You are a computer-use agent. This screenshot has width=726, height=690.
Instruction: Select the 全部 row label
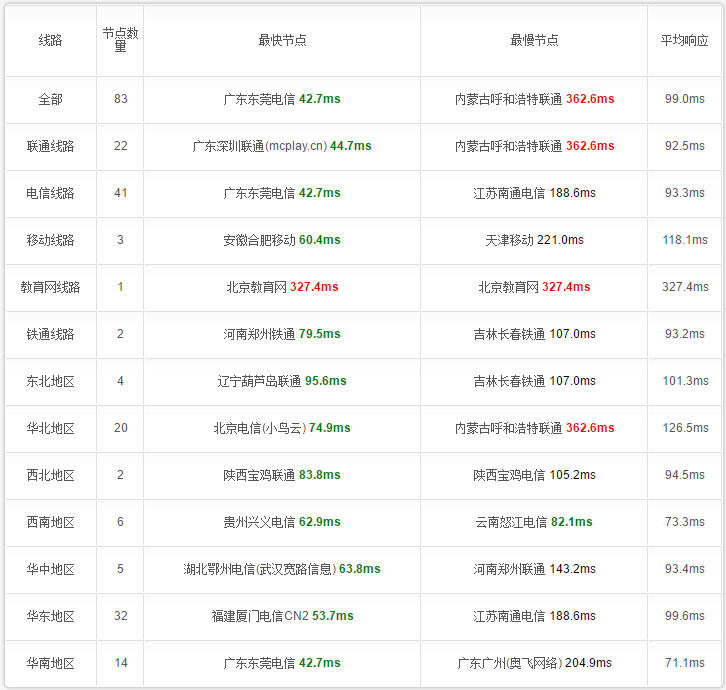pos(50,99)
